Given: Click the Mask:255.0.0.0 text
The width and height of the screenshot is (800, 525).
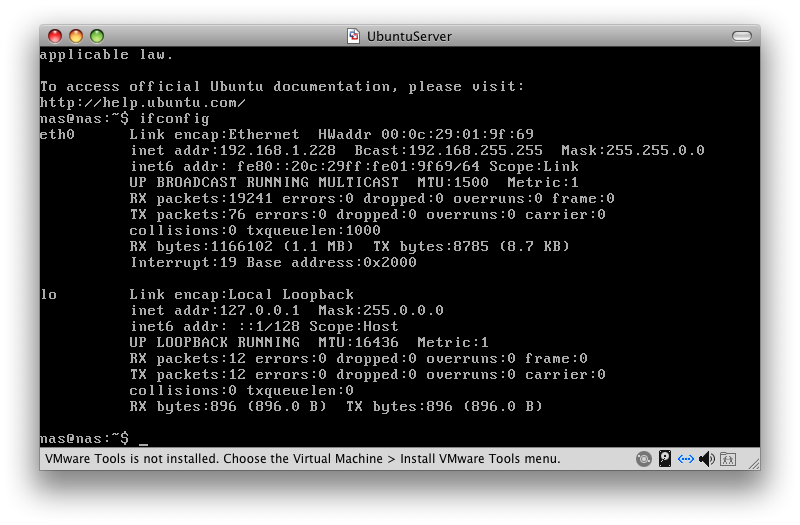Looking at the screenshot, I should [381, 310].
